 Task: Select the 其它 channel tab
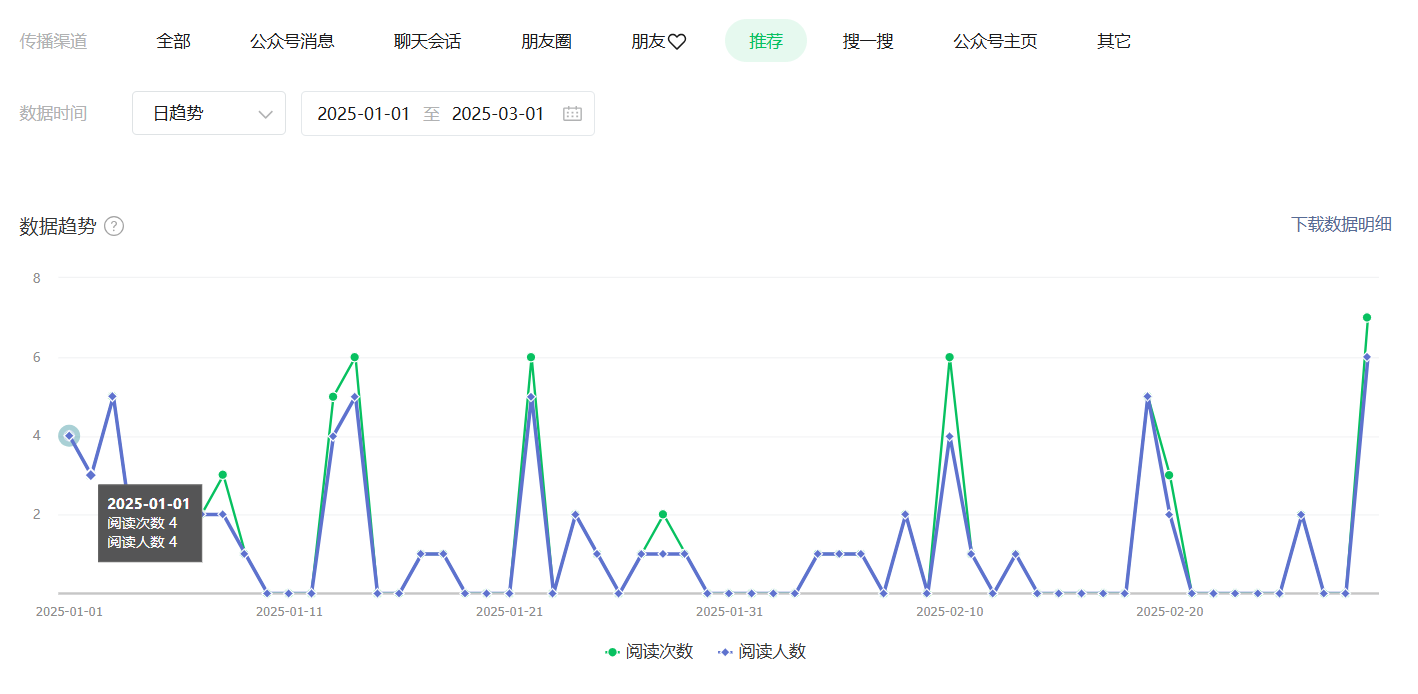pyautogui.click(x=1114, y=41)
